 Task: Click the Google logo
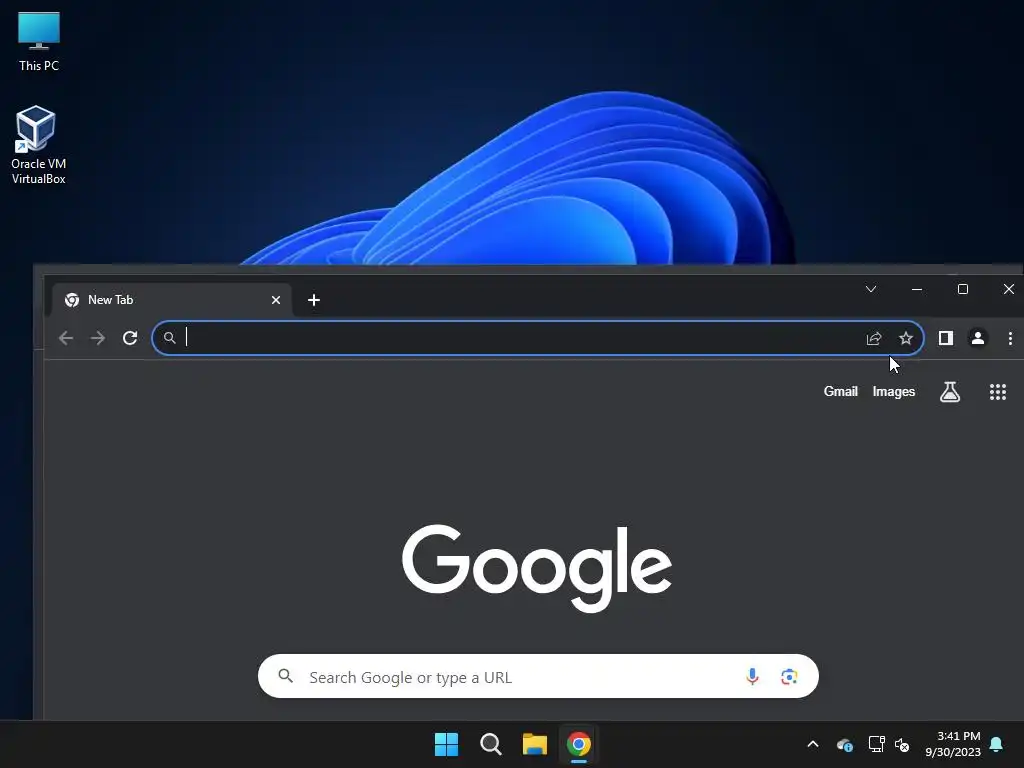pyautogui.click(x=537, y=567)
